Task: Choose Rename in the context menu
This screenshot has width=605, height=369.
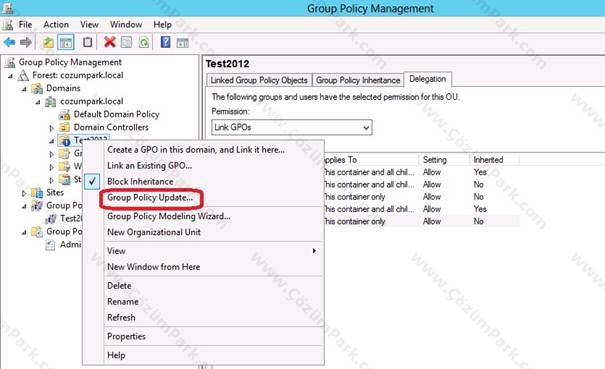Action: point(123,301)
